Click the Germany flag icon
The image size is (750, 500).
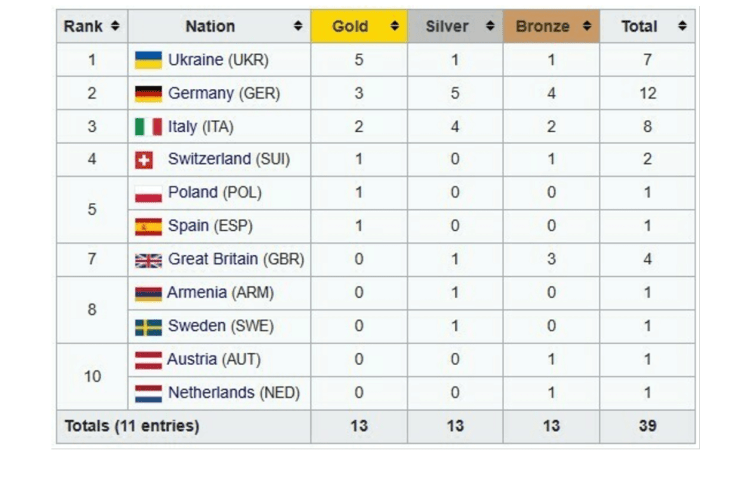tap(148, 94)
